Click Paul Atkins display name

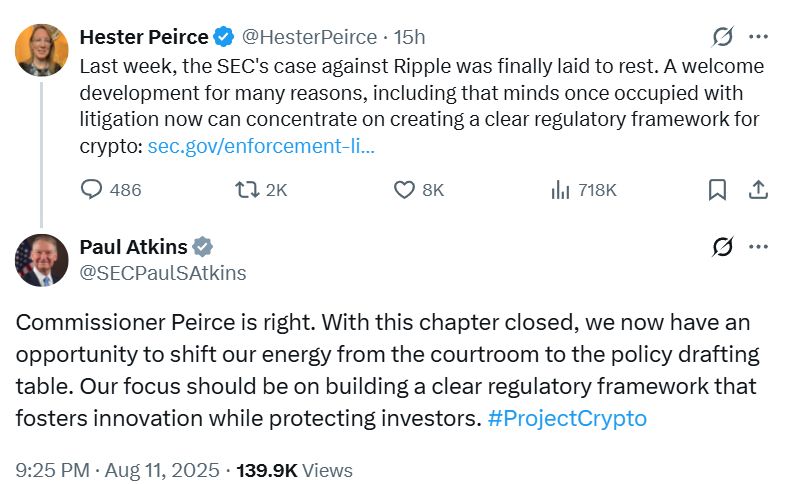(132, 247)
